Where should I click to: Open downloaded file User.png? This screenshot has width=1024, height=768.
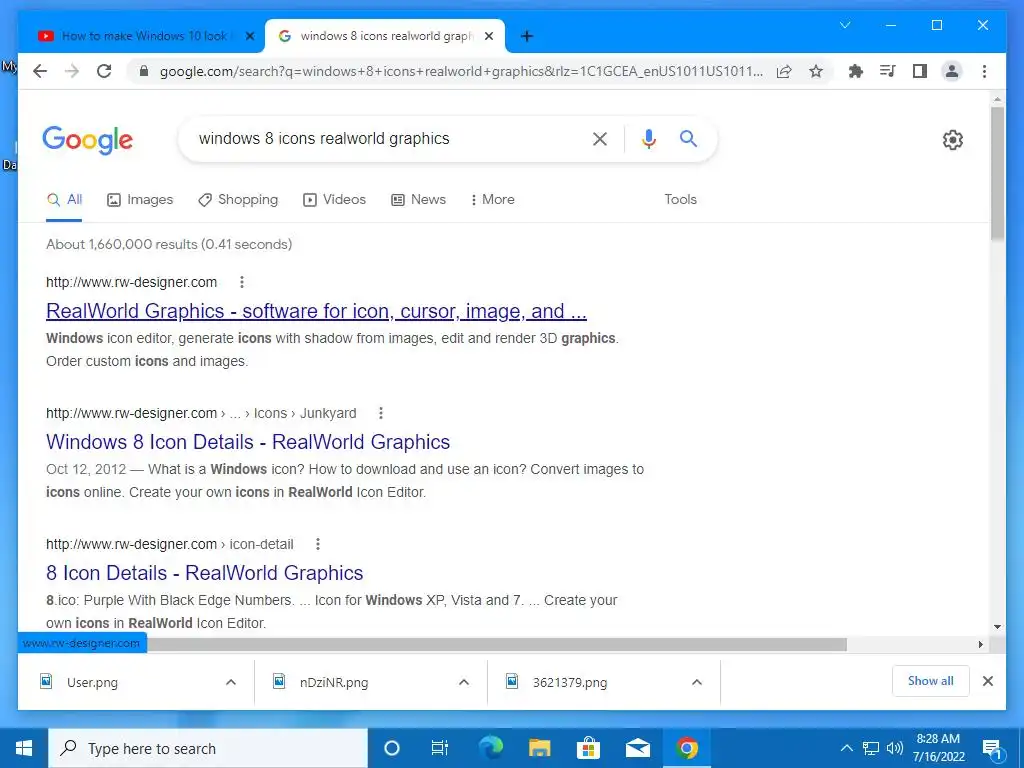(92, 682)
